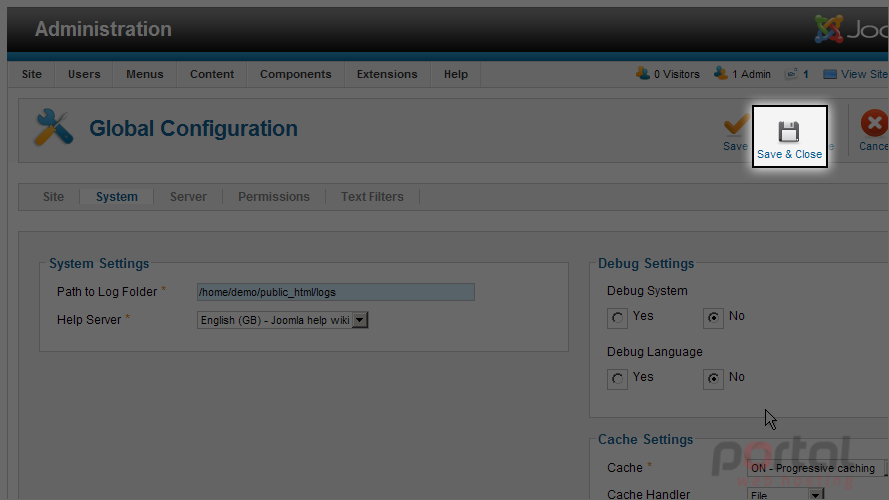Click the Global Configuration tools icon

53,127
